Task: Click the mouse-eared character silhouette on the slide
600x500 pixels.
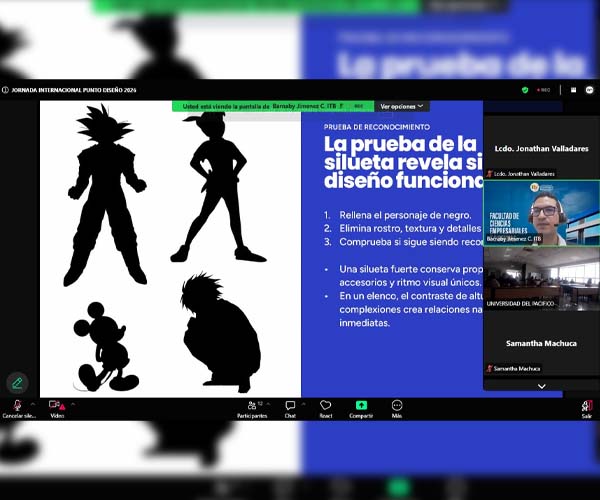Action: click(105, 347)
